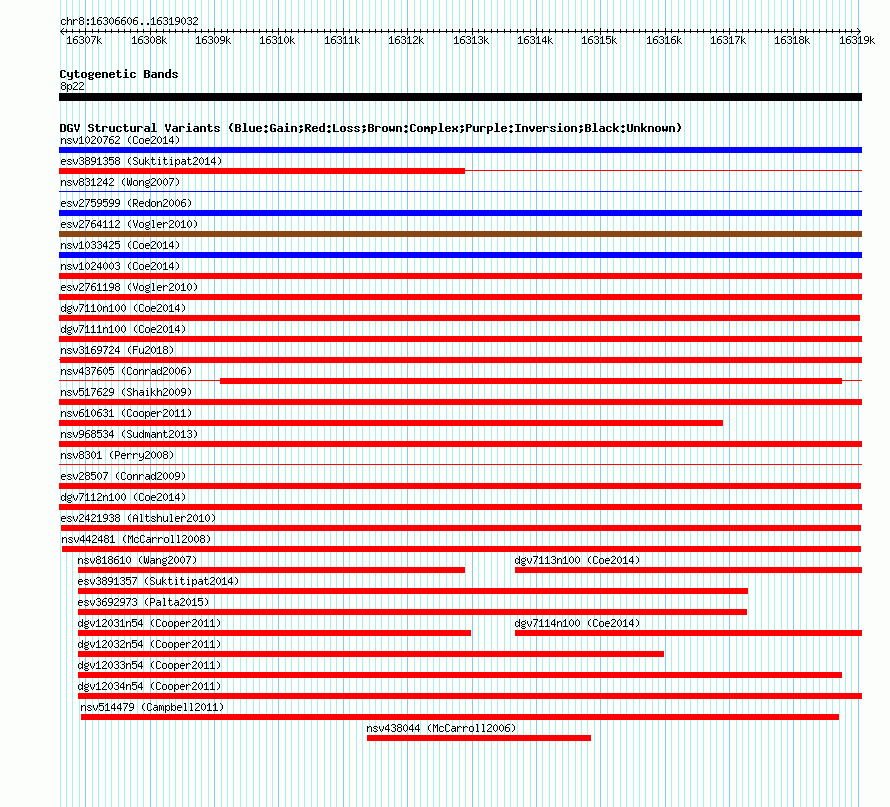Select the blue bar under esv2759599
This screenshot has height=807, width=890.
pos(460,213)
